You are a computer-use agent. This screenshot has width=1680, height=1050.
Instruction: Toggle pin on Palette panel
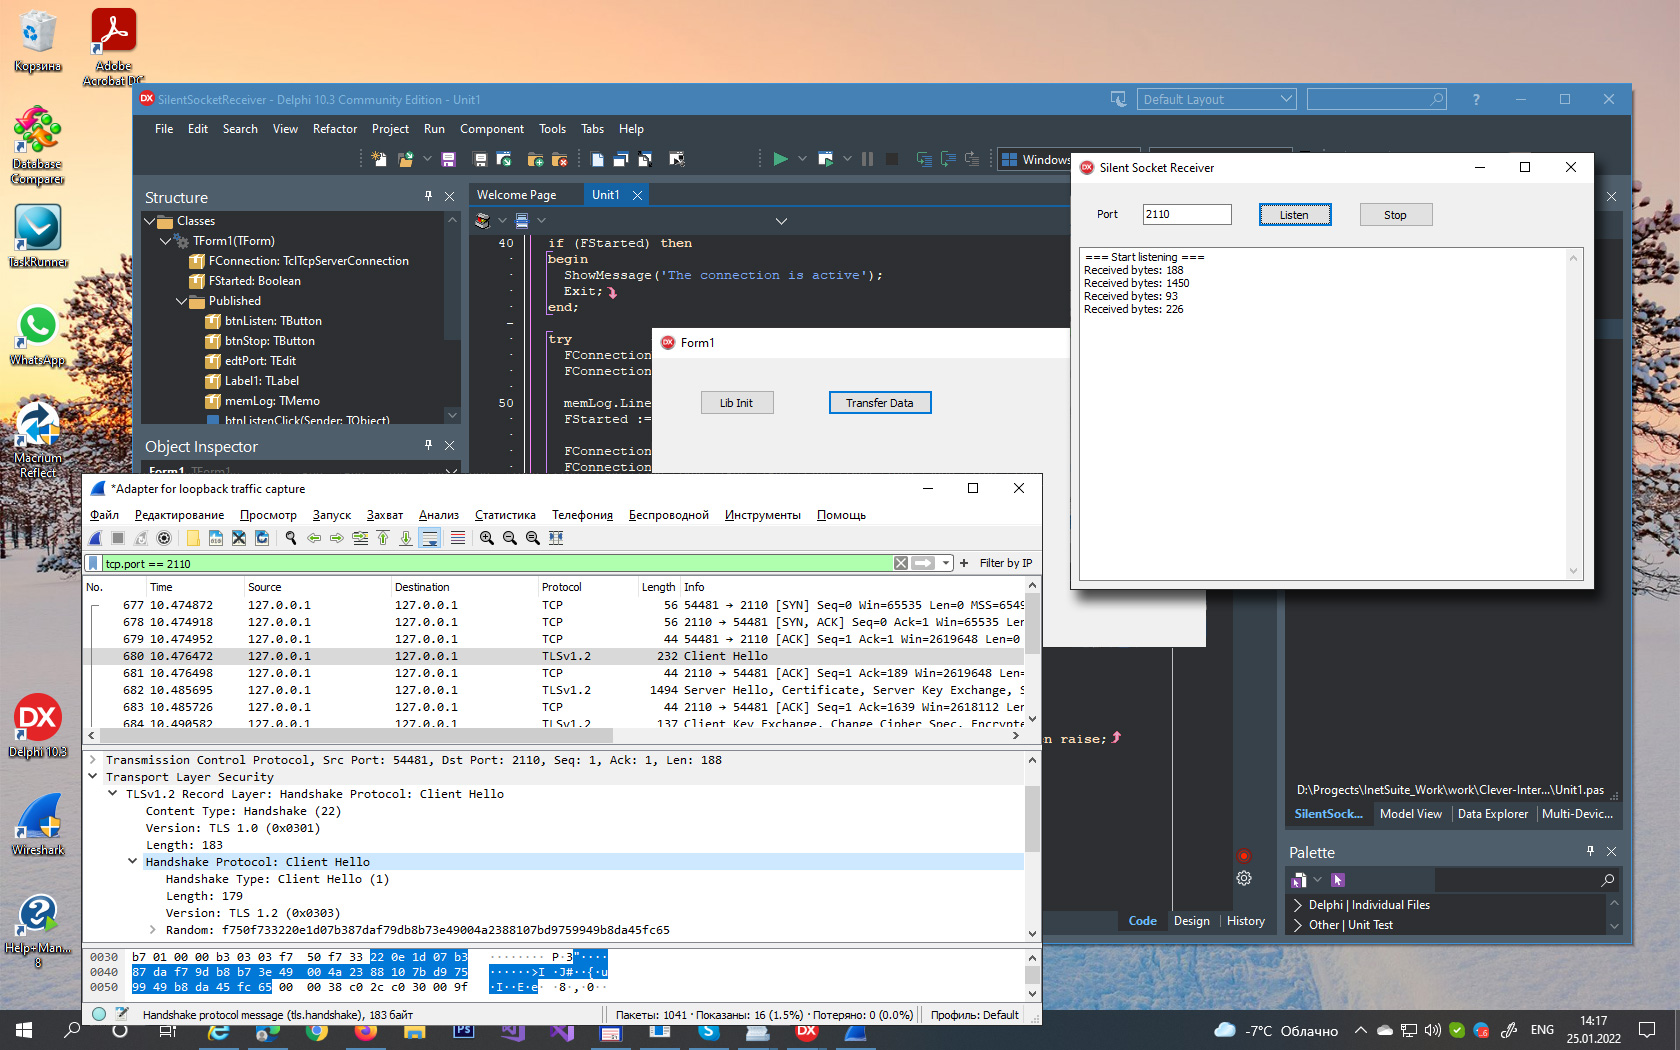1590,851
